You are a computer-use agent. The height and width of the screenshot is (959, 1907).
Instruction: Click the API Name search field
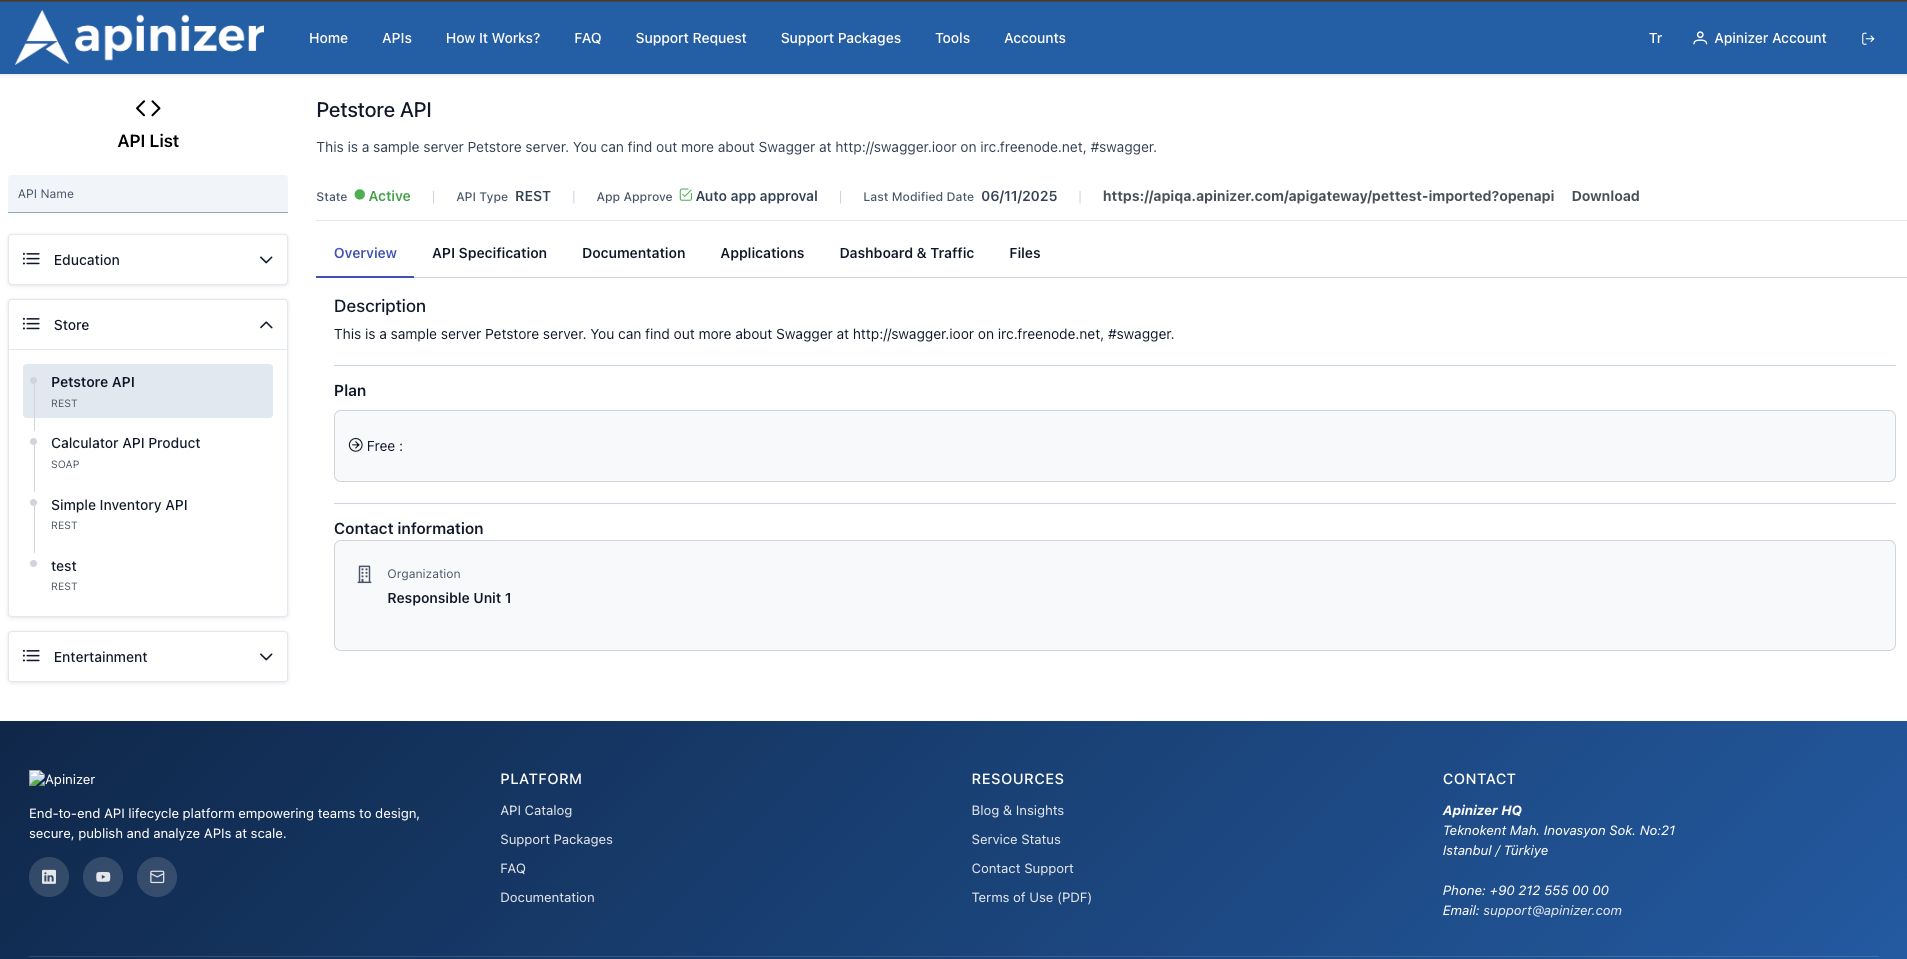pyautogui.click(x=147, y=193)
